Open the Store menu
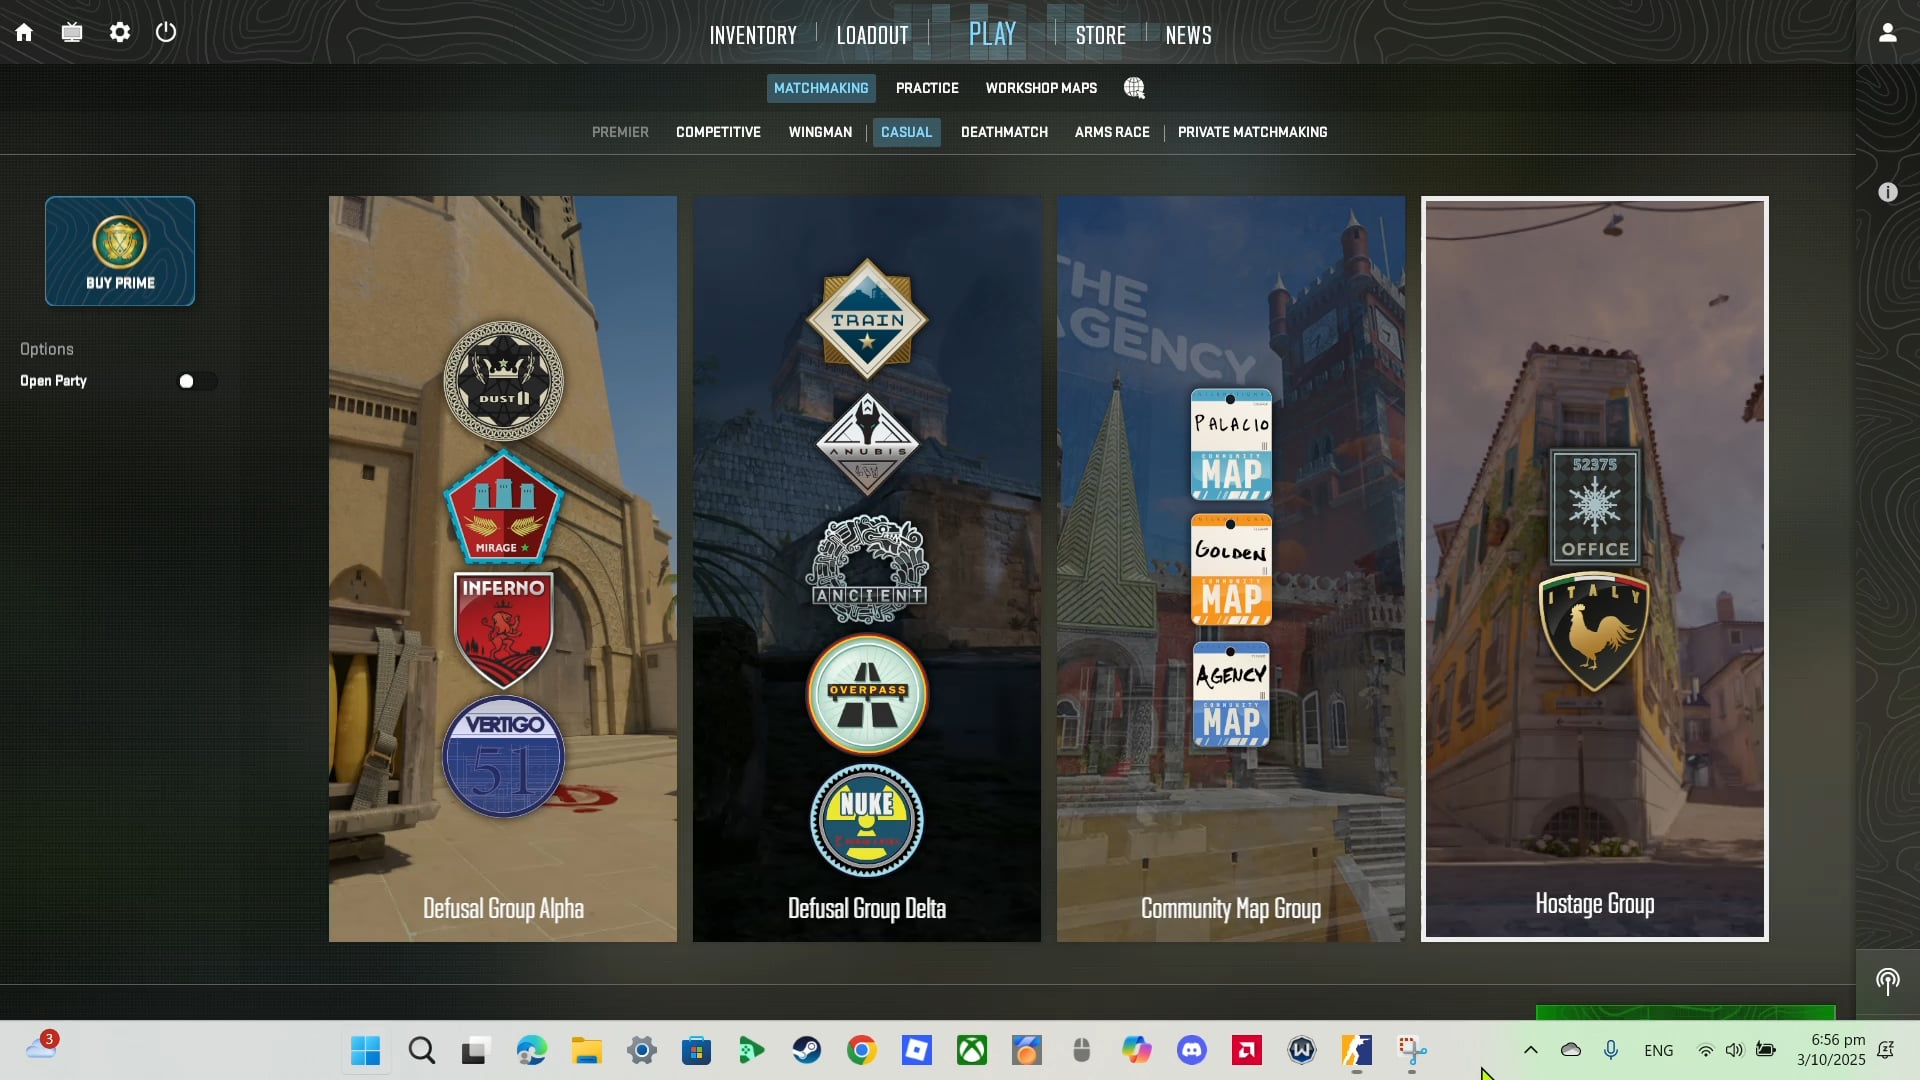This screenshot has width=1920, height=1080. (x=1101, y=35)
